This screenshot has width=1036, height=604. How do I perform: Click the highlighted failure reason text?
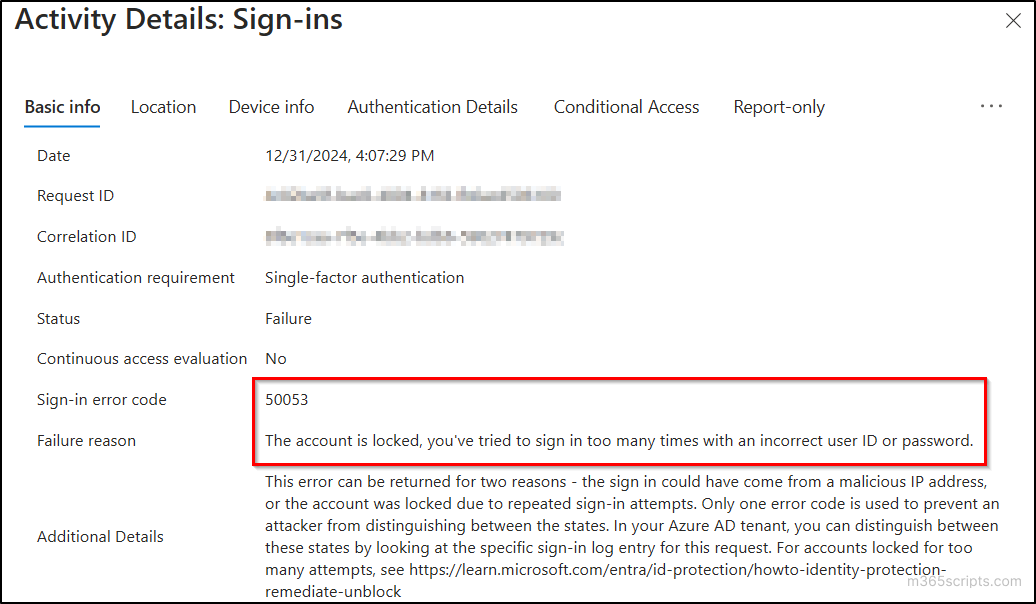click(x=618, y=440)
